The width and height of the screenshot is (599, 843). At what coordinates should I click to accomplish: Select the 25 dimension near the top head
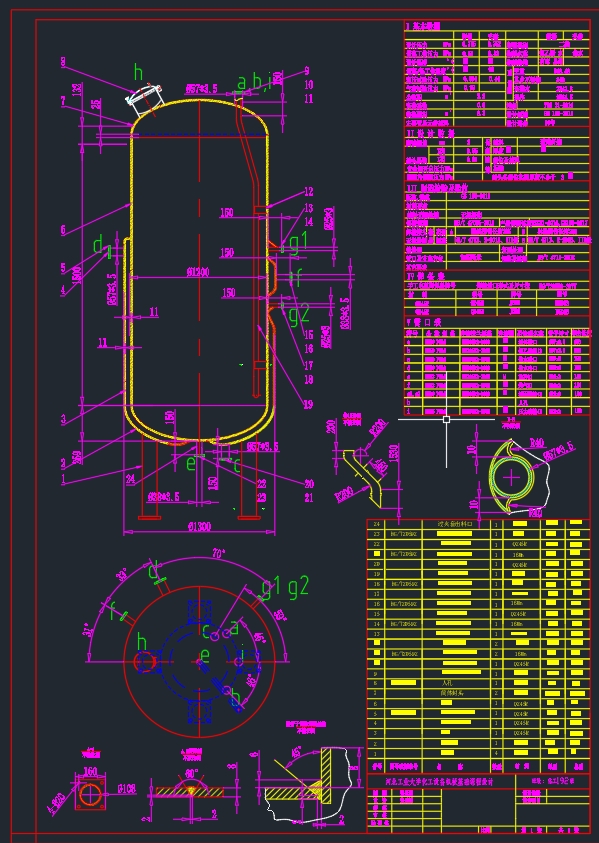[x=96, y=104]
